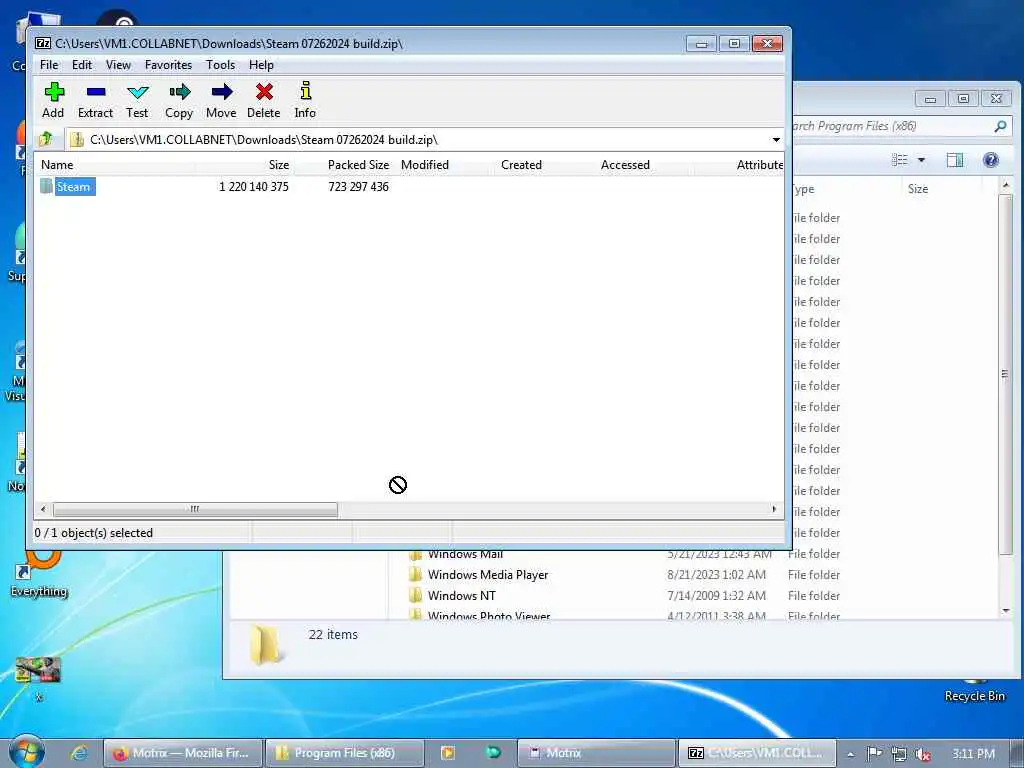The image size is (1024, 768).
Task: Run the Test archive tool
Action: tap(137, 92)
